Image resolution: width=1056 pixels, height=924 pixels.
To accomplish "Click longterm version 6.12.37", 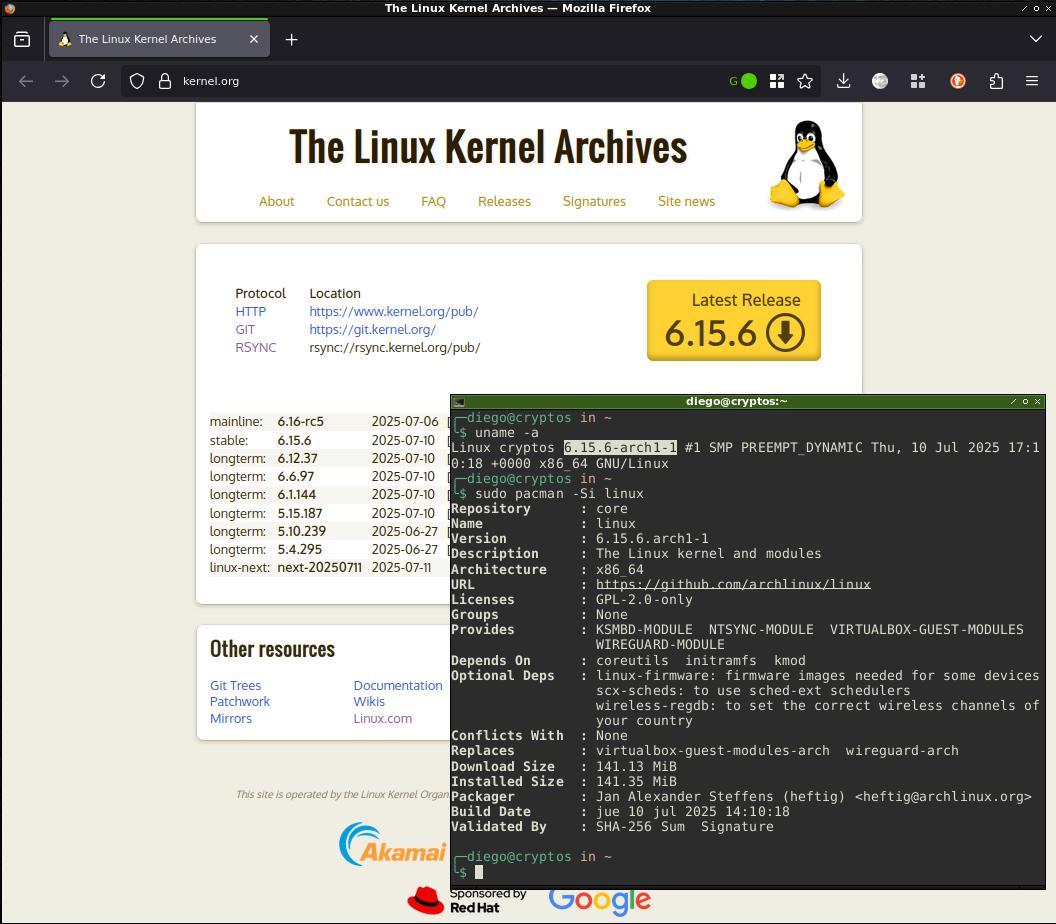I will pyautogui.click(x=297, y=459).
